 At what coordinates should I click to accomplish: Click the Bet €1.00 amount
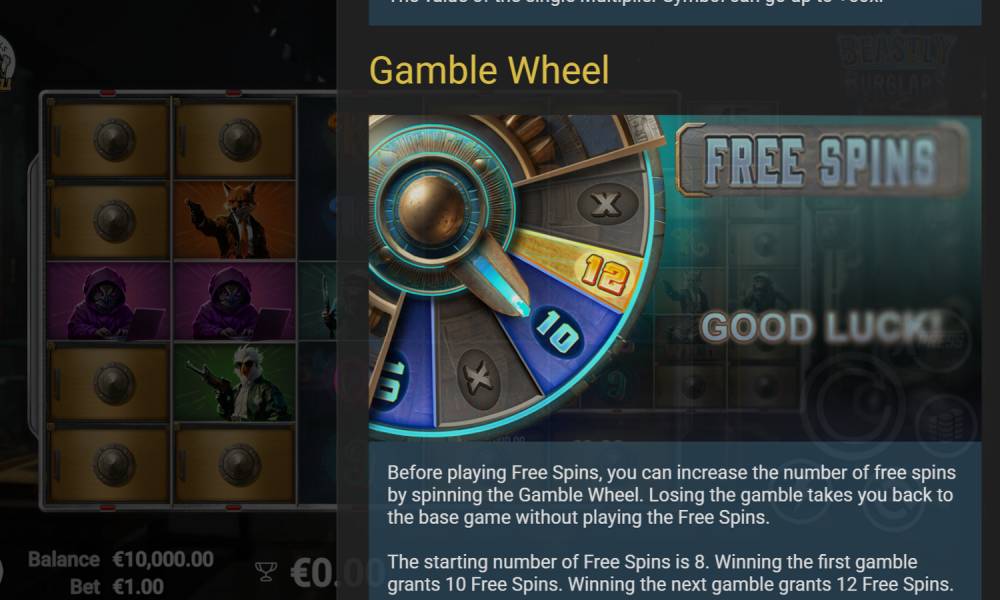click(x=117, y=586)
